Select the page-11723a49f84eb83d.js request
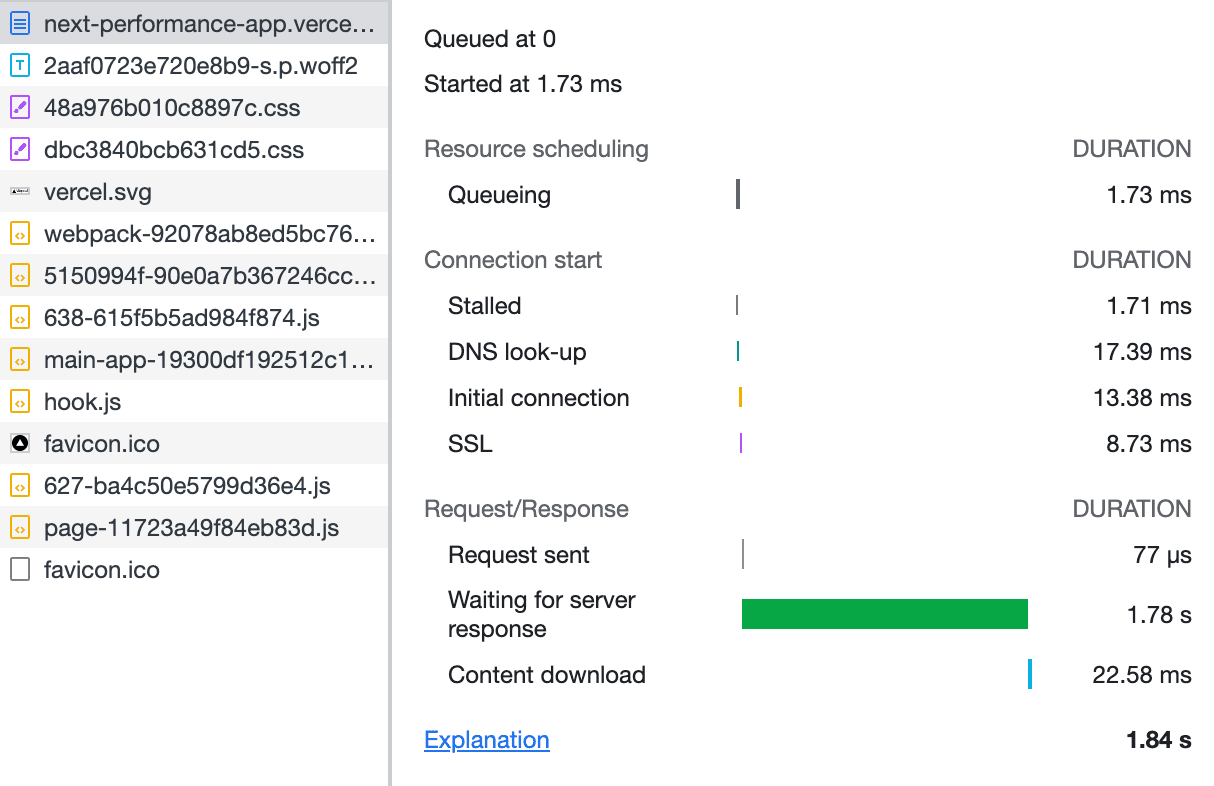The height and width of the screenshot is (786, 1214). point(191,528)
